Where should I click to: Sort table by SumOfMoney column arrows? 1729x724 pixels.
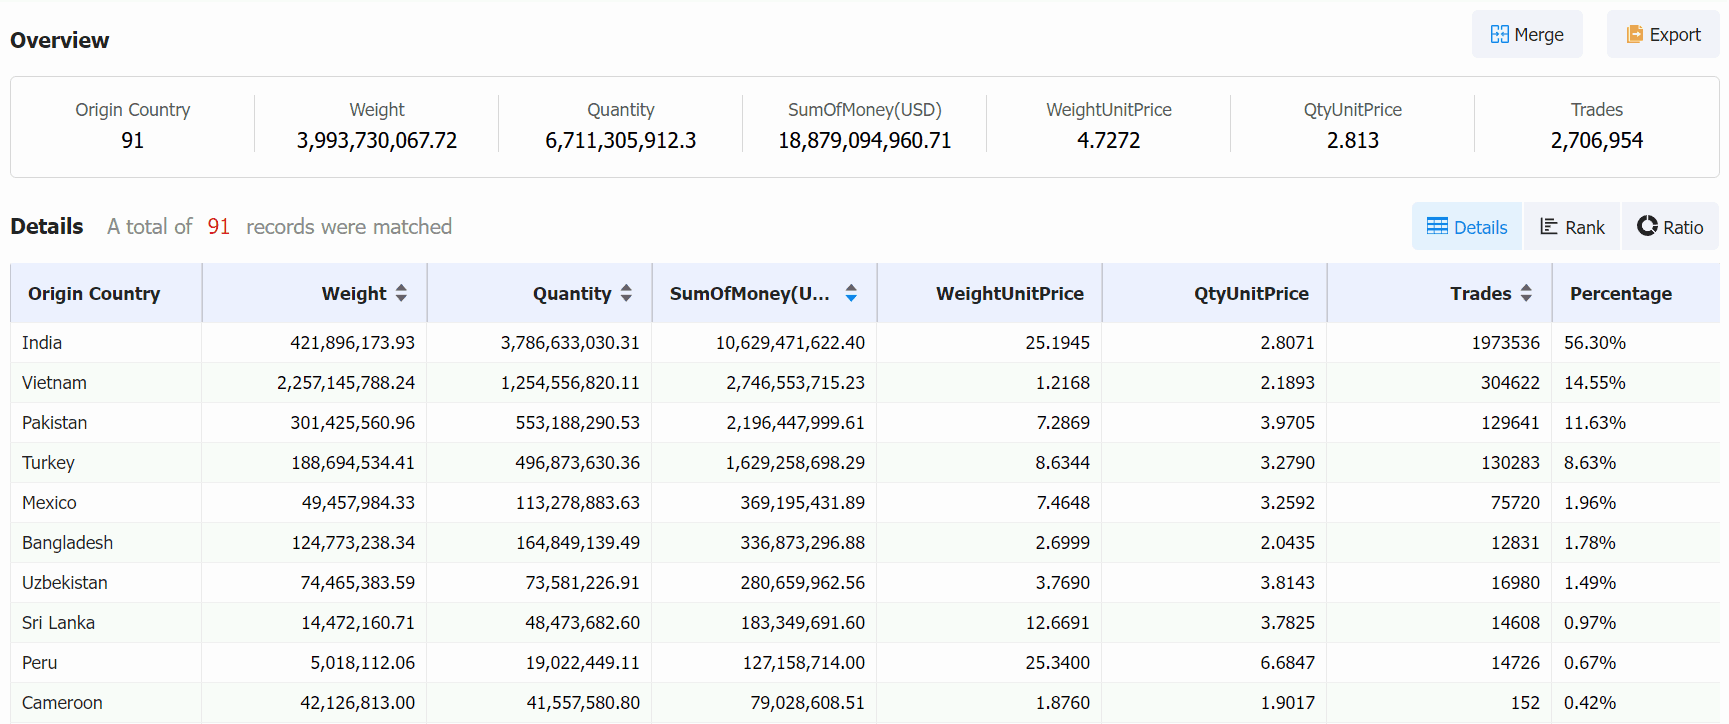pyautogui.click(x=851, y=293)
